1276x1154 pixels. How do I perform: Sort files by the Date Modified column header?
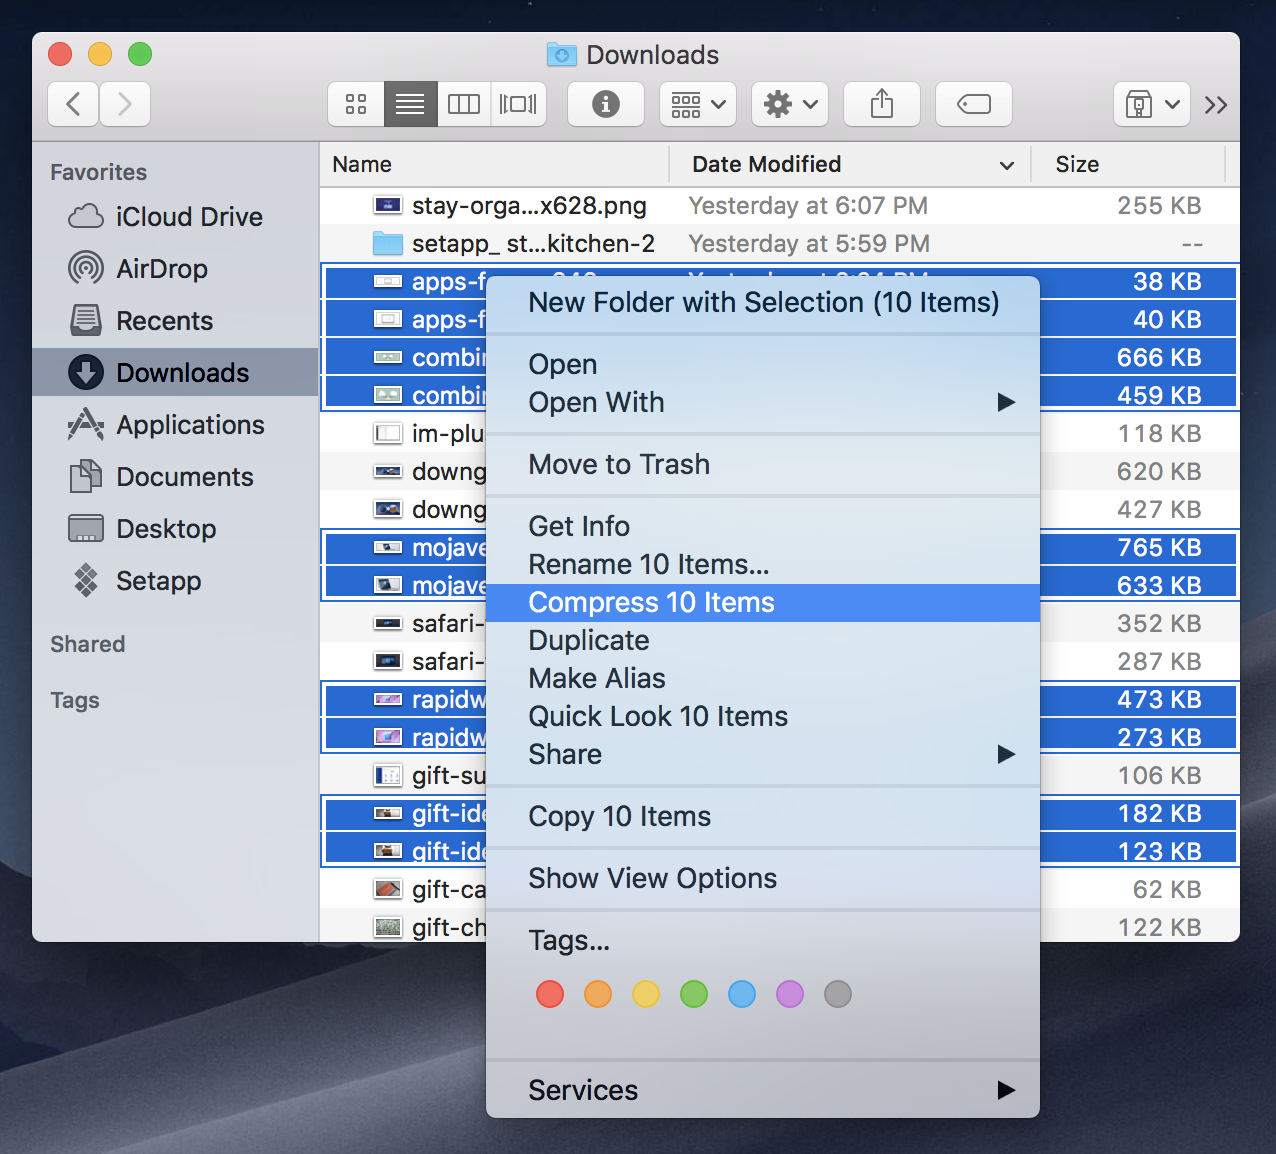pos(765,164)
